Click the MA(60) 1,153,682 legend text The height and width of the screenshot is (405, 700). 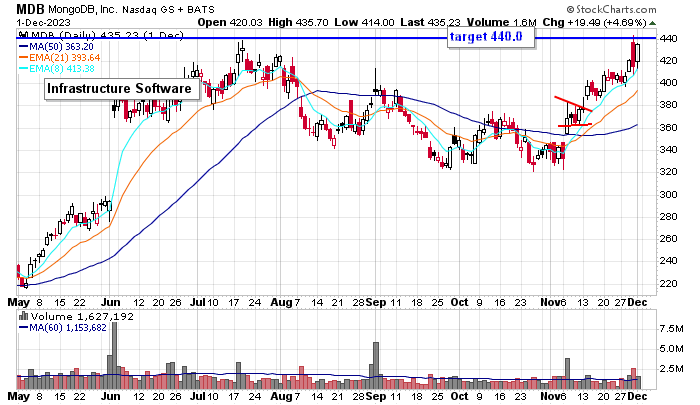click(x=68, y=328)
